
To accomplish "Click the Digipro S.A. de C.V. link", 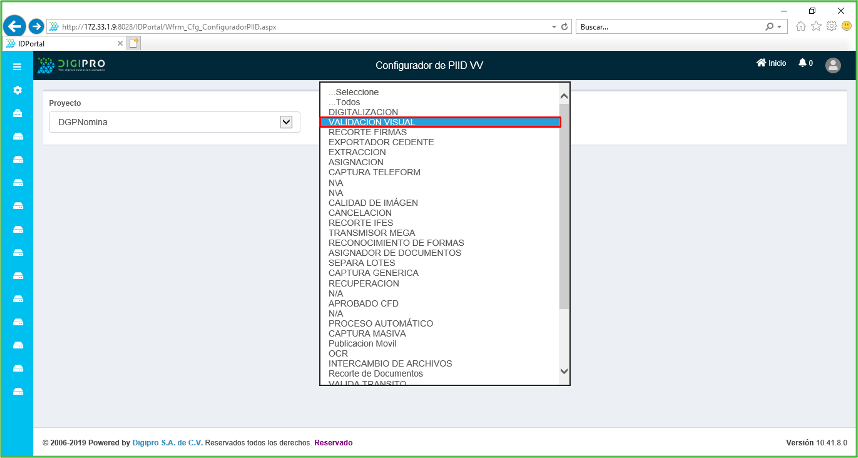I will tap(167, 442).
